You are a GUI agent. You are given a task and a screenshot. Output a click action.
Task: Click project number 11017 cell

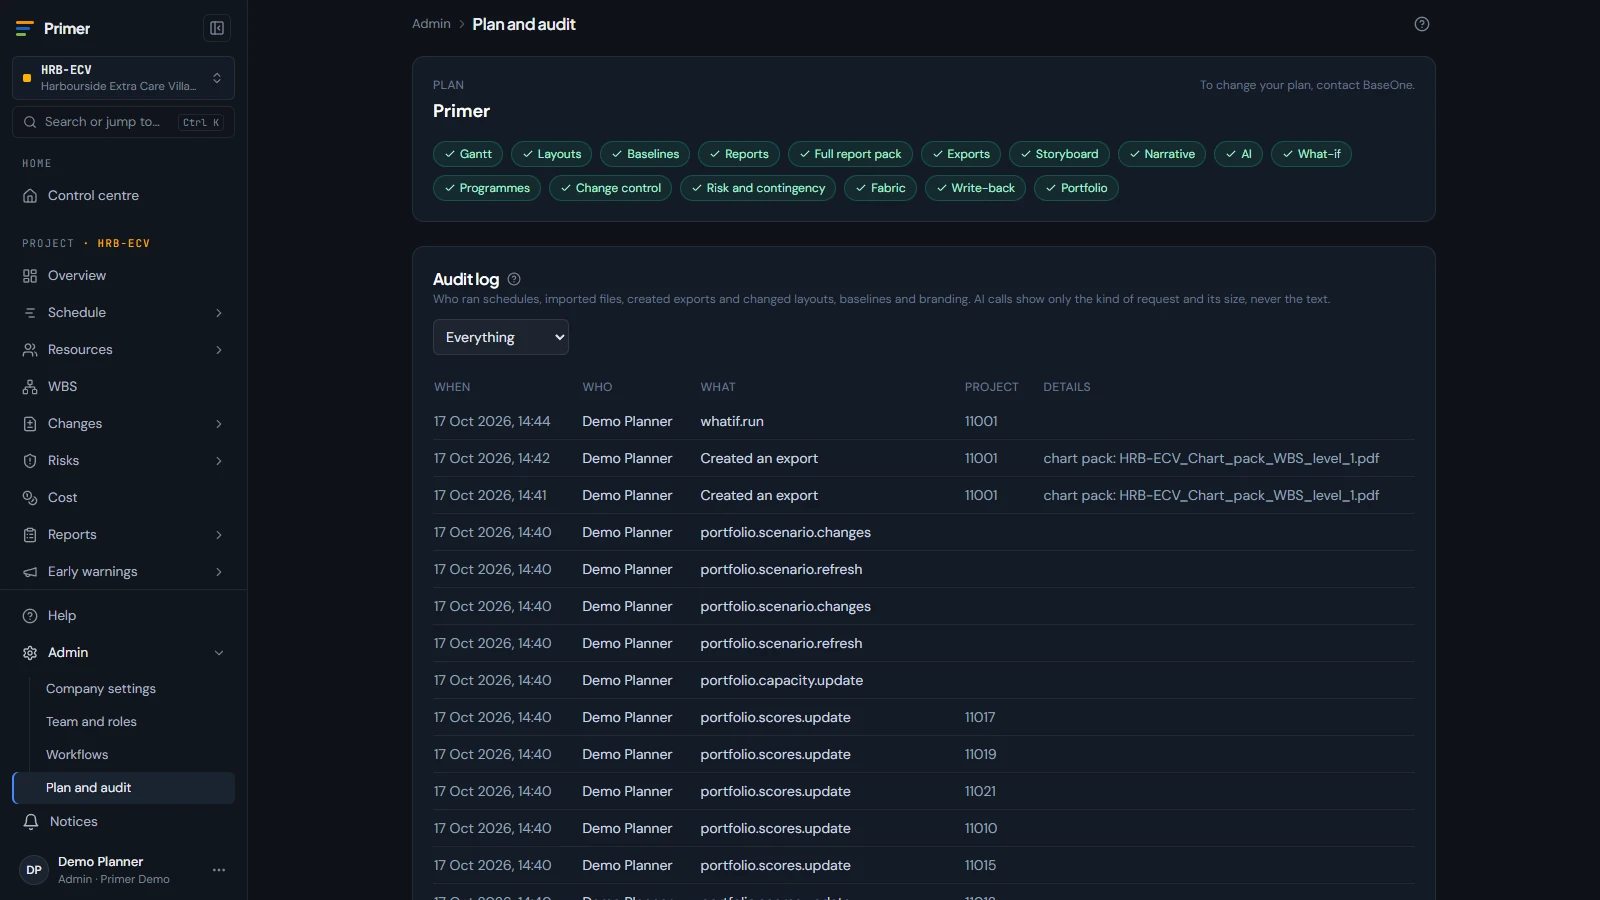pos(980,718)
